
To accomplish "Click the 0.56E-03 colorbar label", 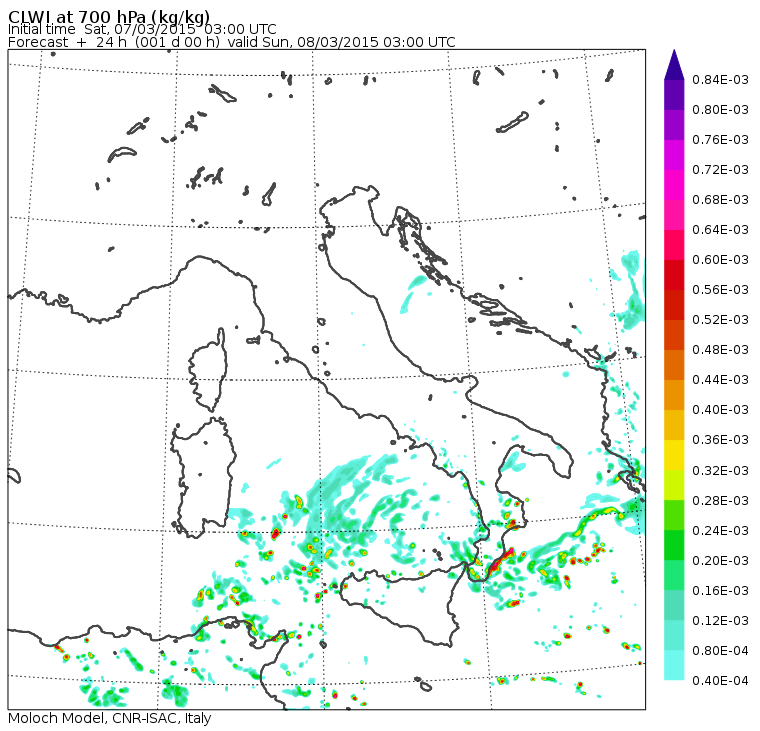I will pos(720,290).
